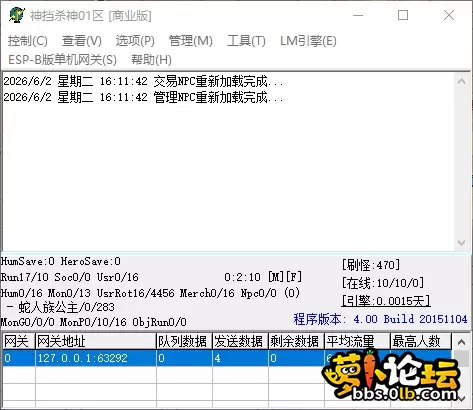This screenshot has height=410, width=473.
Task: Click the 平均流量 column header
Action: [x=357, y=341]
